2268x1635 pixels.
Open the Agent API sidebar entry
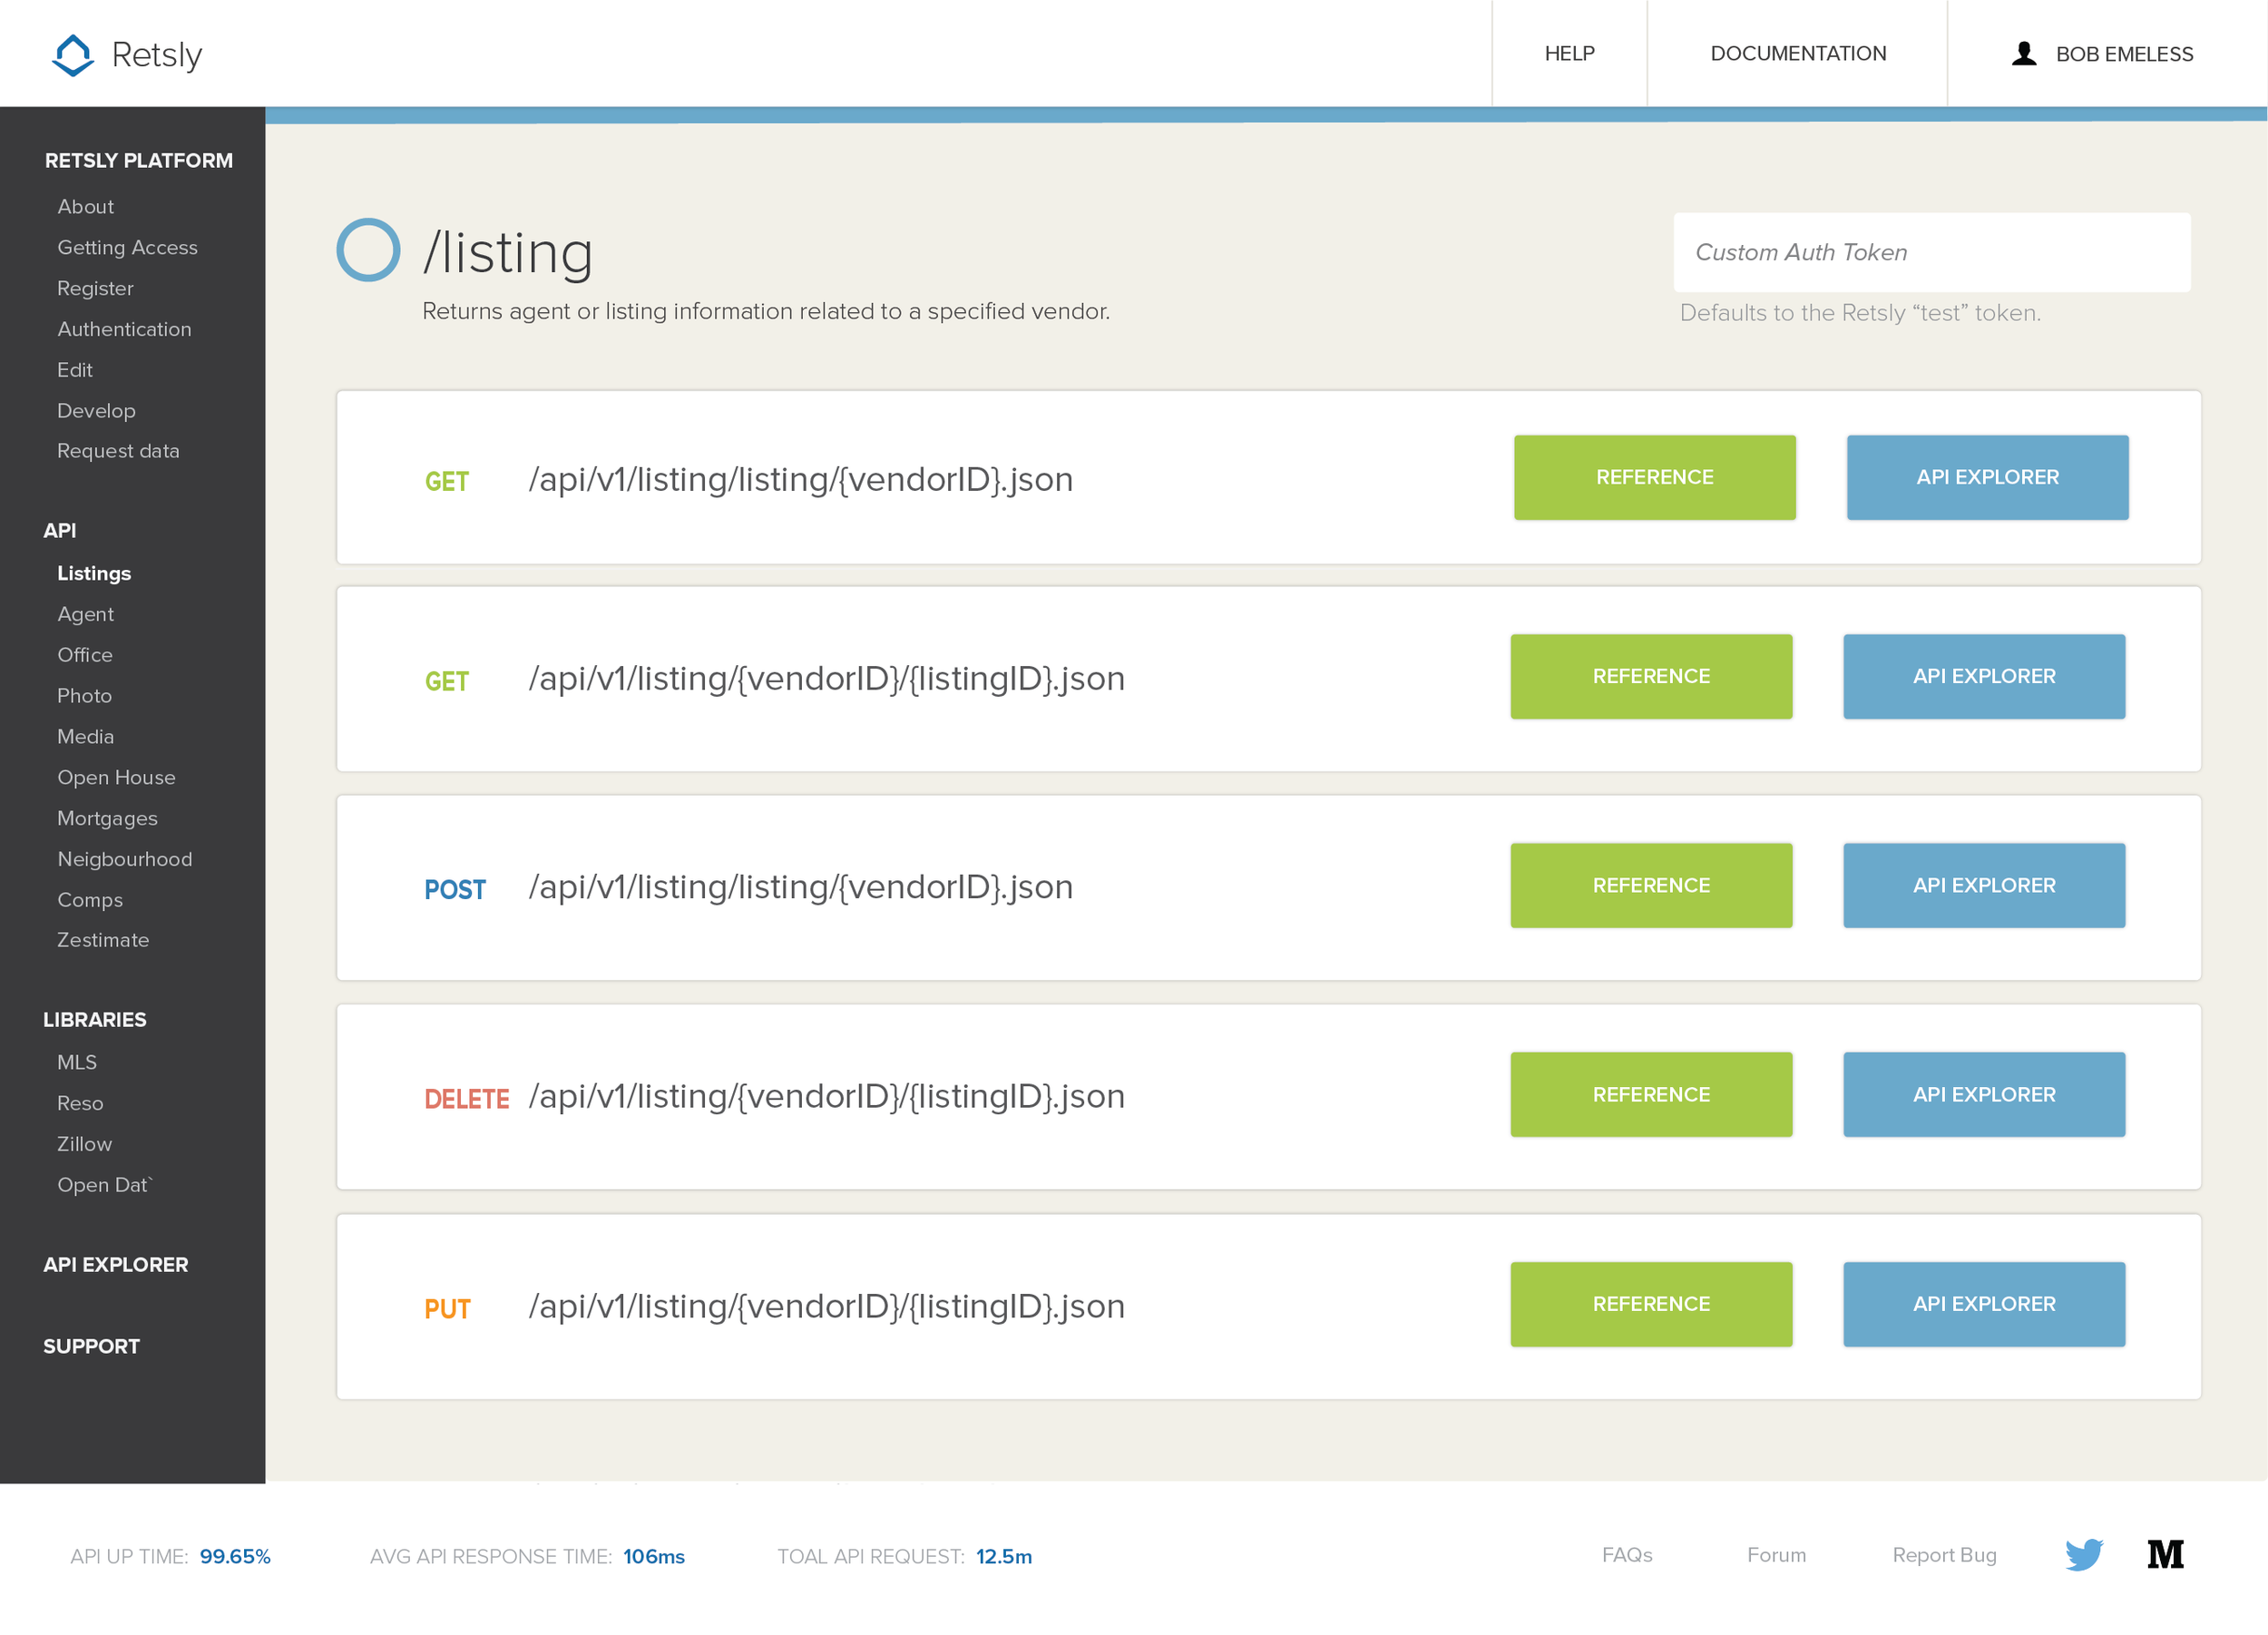85,613
